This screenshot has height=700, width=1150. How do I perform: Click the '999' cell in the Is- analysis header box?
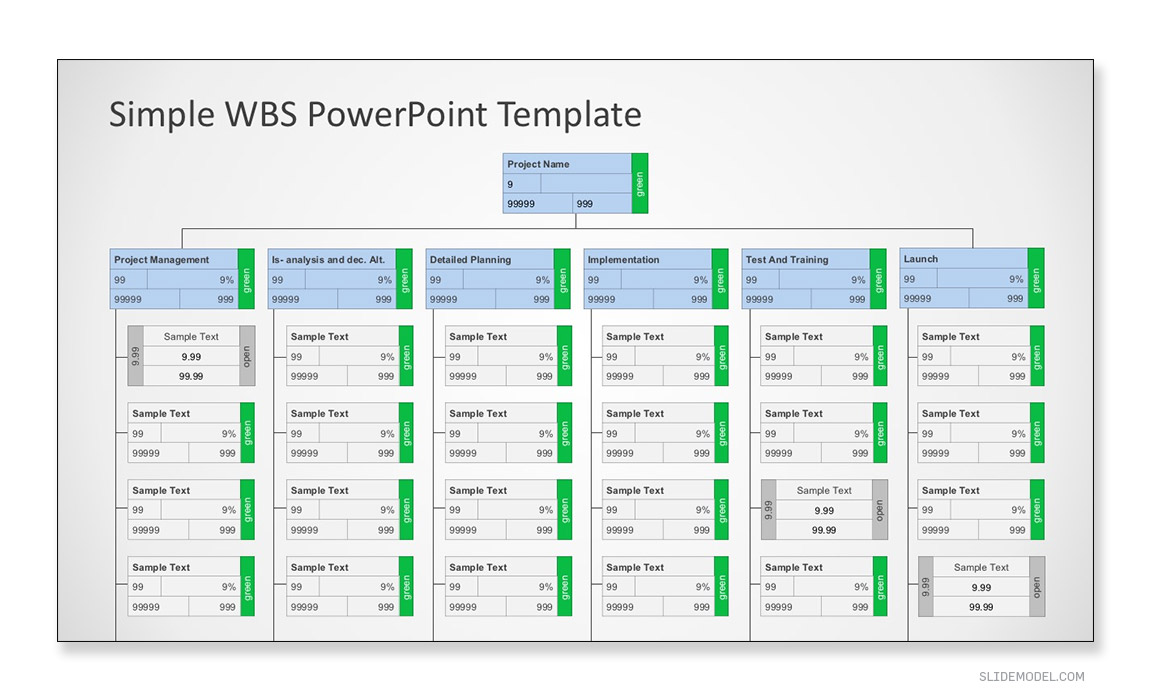(x=367, y=299)
